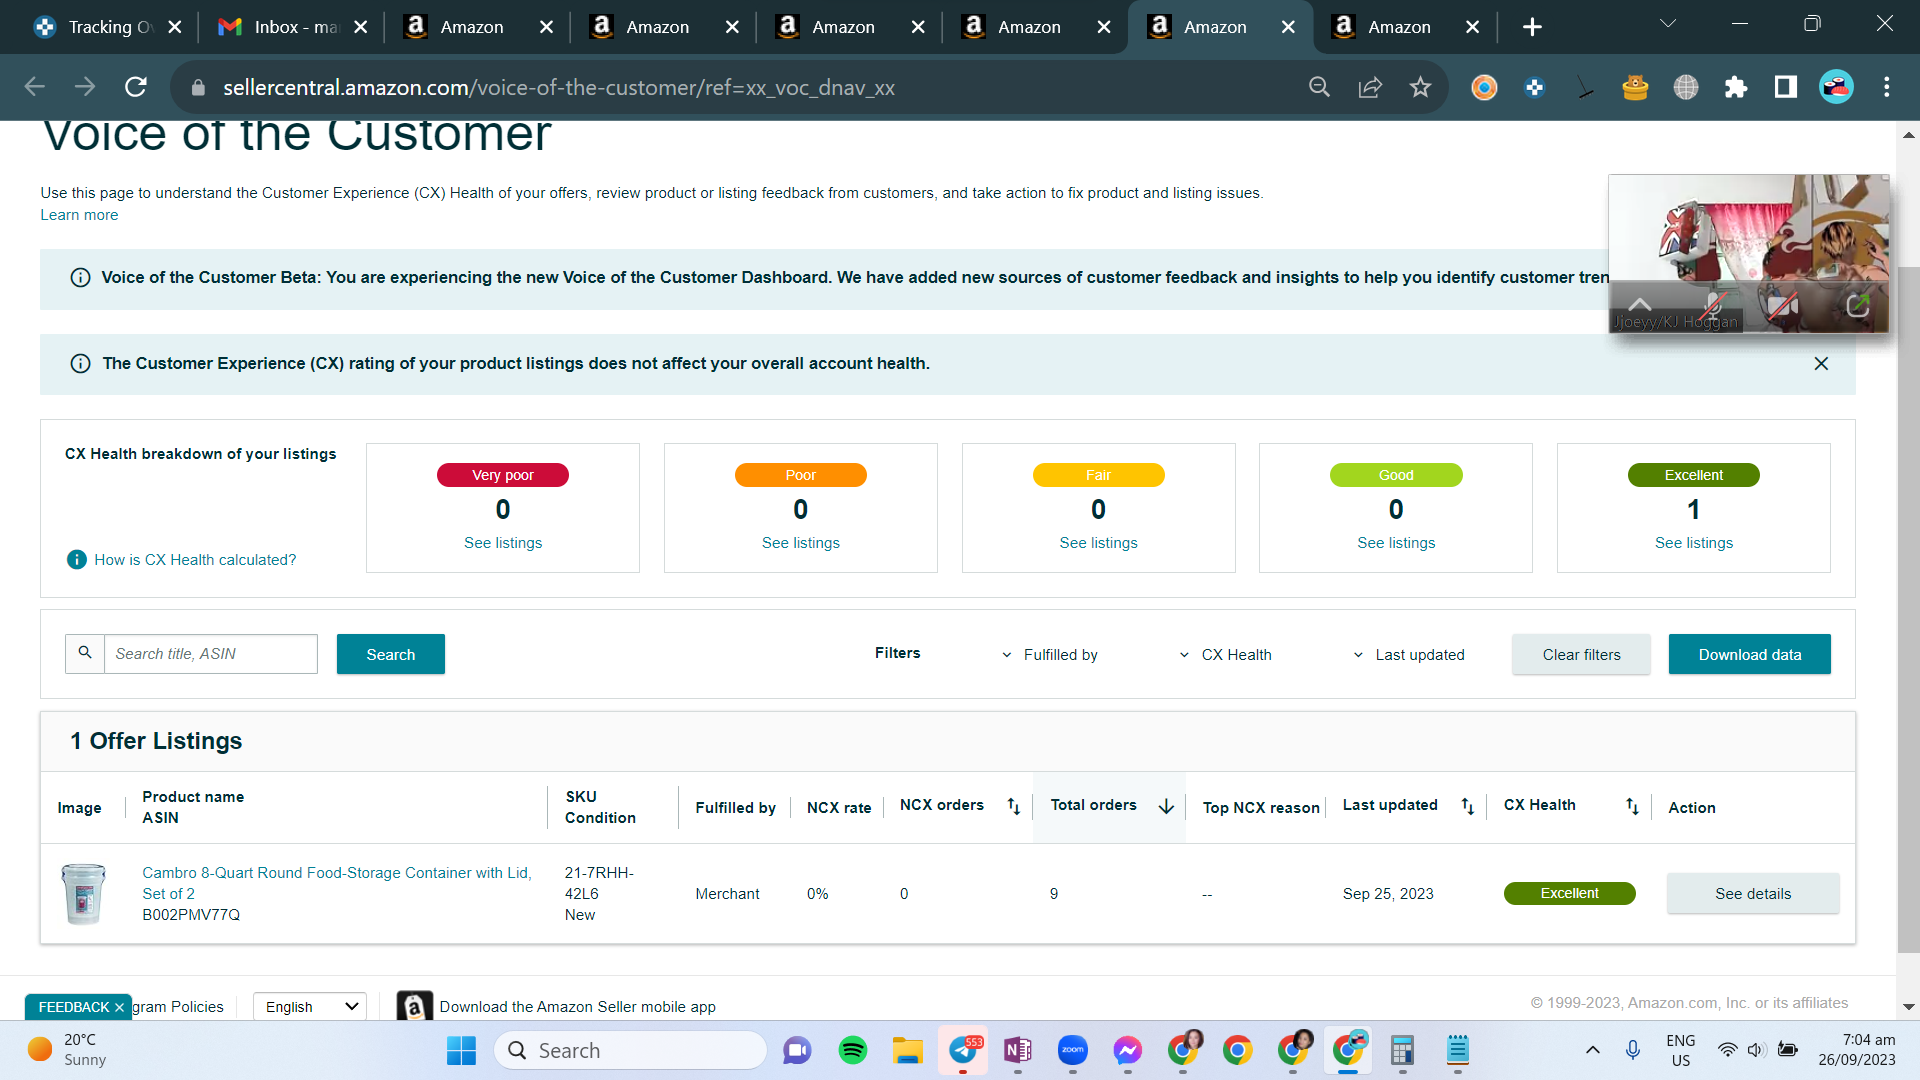Bookmark this page with the star icon
Image resolution: width=1920 pixels, height=1080 pixels.
pyautogui.click(x=1420, y=88)
